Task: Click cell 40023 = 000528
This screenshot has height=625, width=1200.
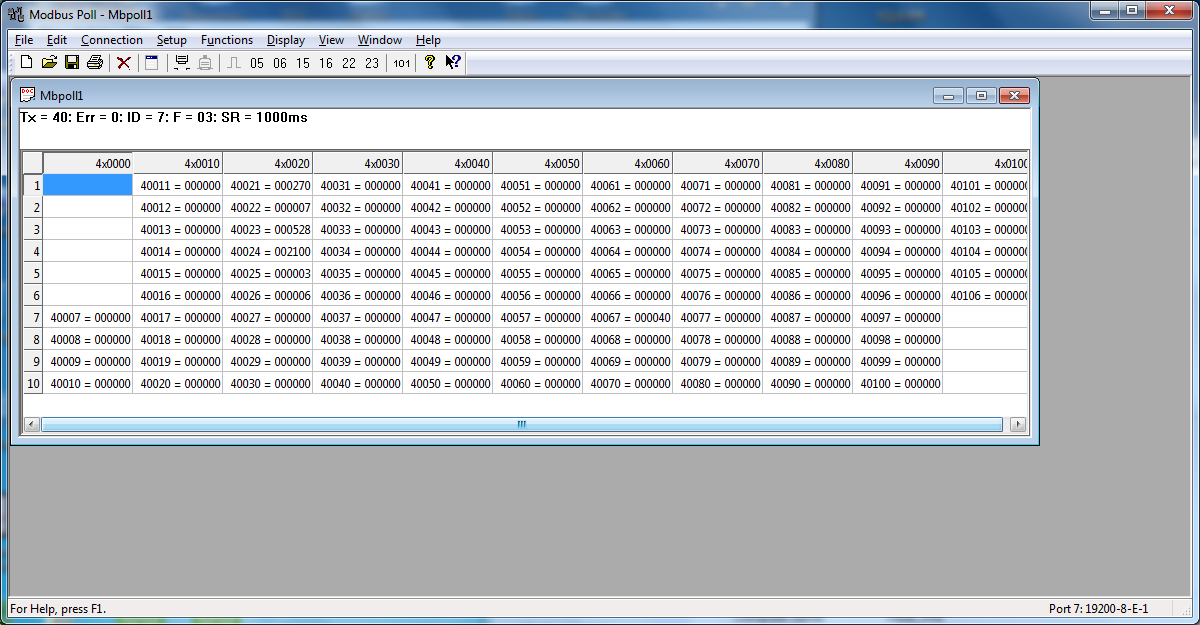Action: pos(268,229)
